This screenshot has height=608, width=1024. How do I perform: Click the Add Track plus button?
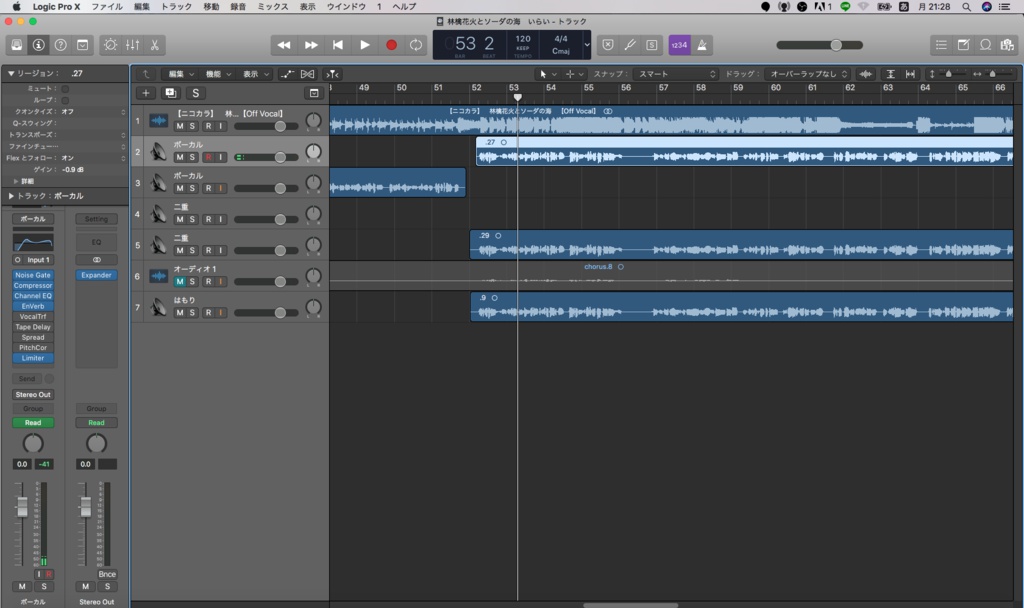[x=146, y=93]
